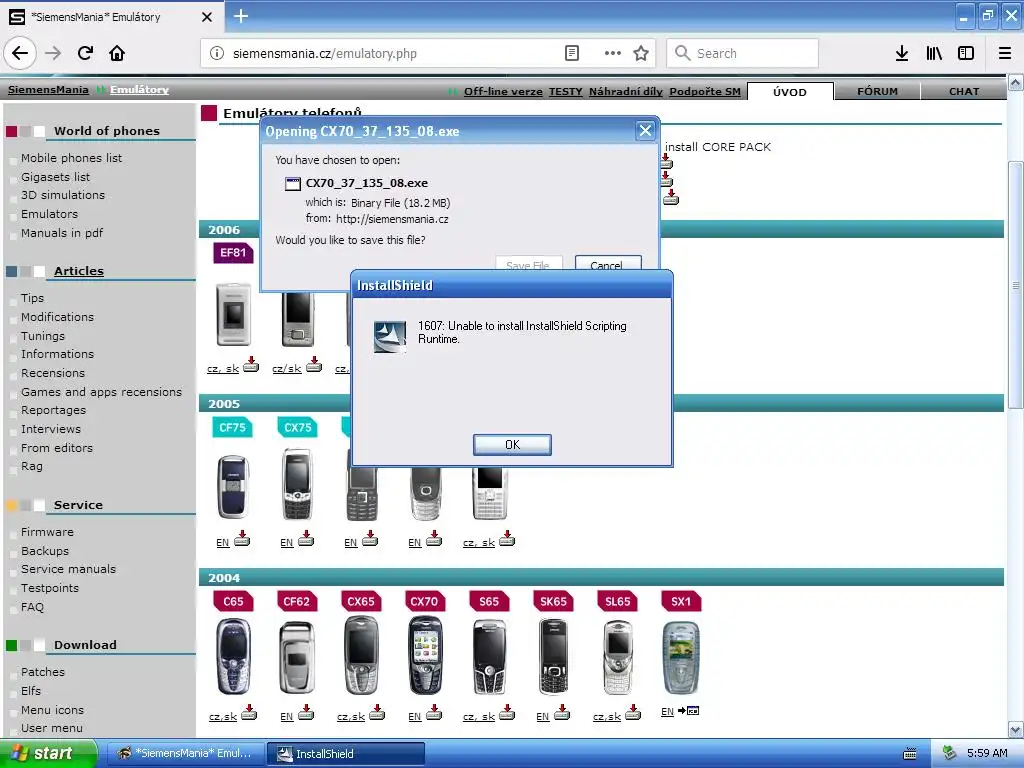Cancel the CX70 file download dialog
The image size is (1024, 768).
point(607,264)
